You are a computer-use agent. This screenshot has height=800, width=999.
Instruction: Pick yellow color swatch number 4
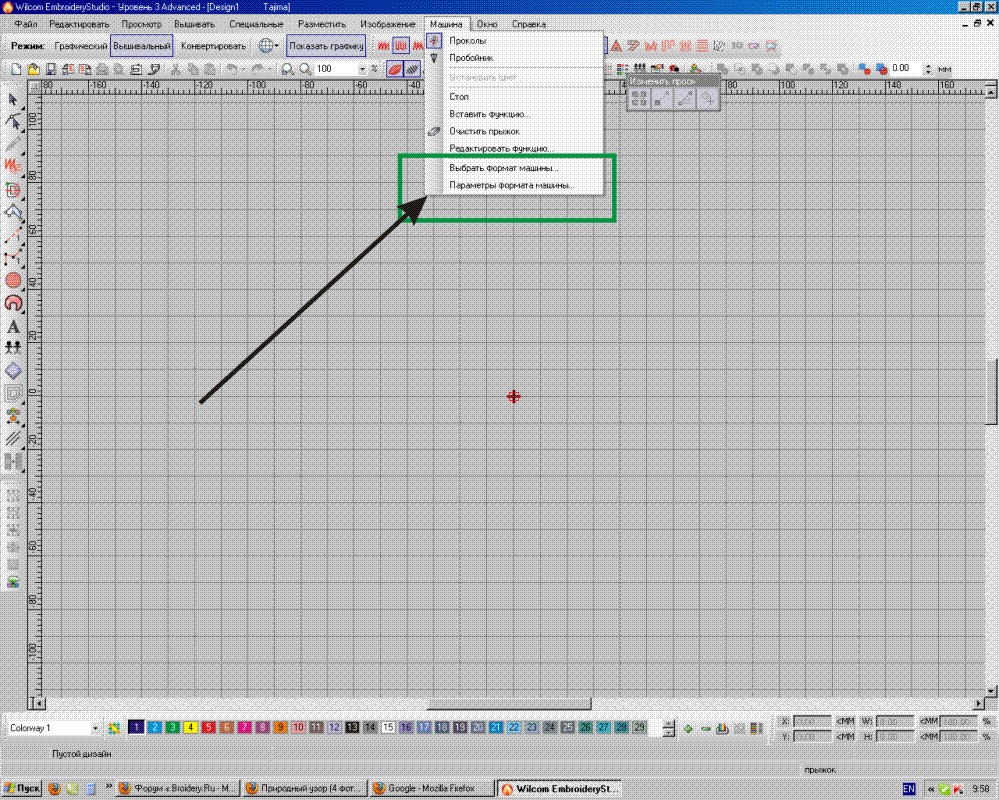[x=190, y=727]
